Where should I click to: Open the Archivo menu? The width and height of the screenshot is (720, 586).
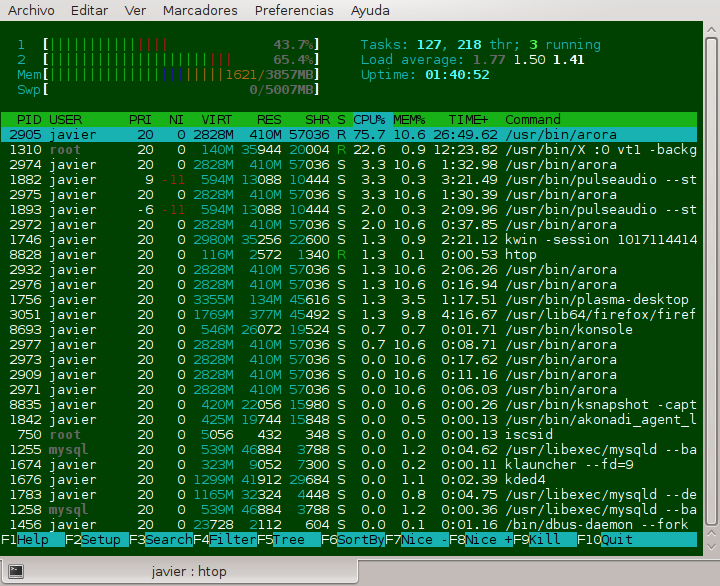click(31, 10)
